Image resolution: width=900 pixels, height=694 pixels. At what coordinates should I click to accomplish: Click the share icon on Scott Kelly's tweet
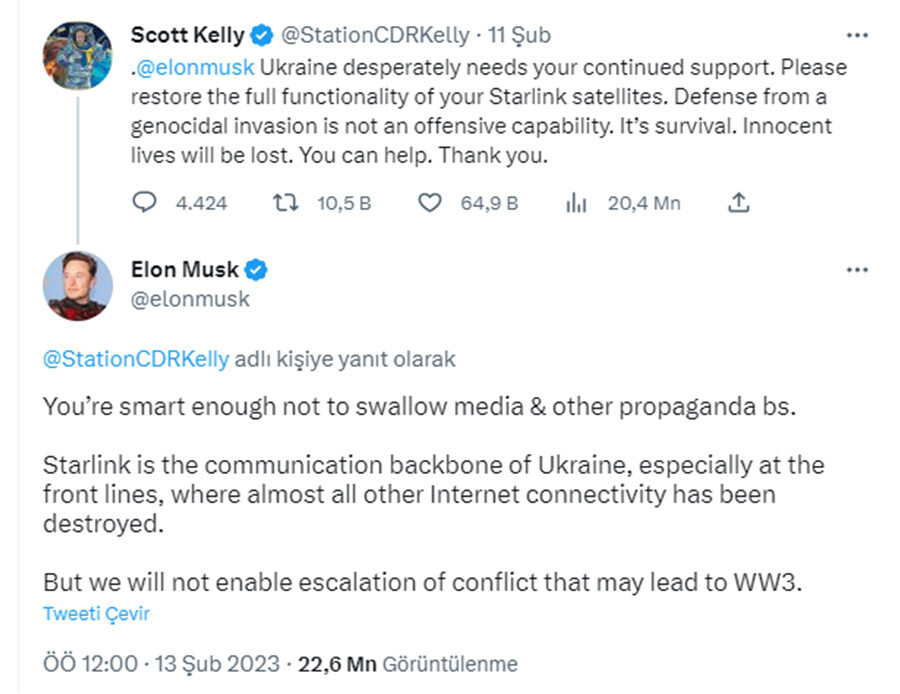[738, 203]
